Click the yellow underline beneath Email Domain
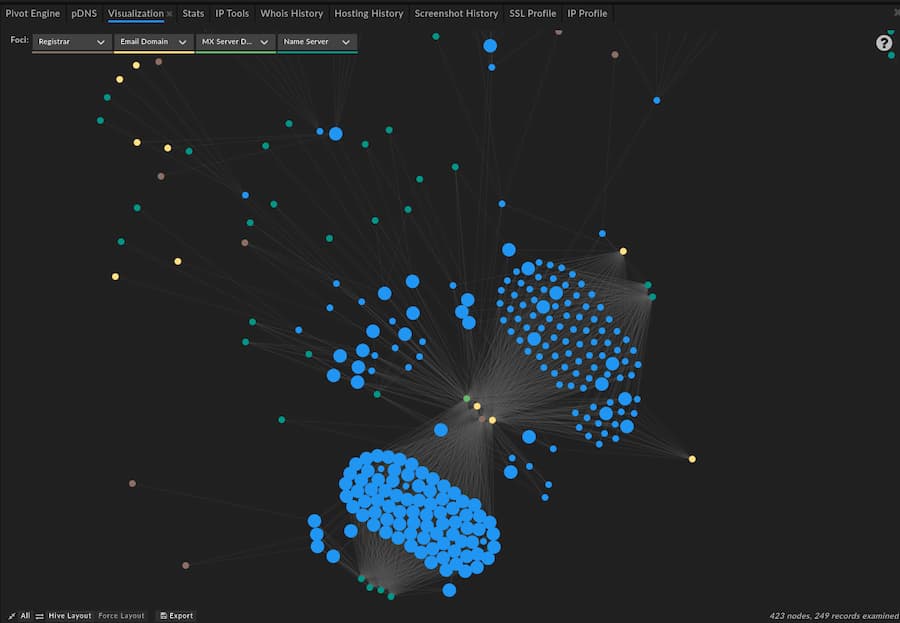The image size is (900, 623). coord(152,51)
